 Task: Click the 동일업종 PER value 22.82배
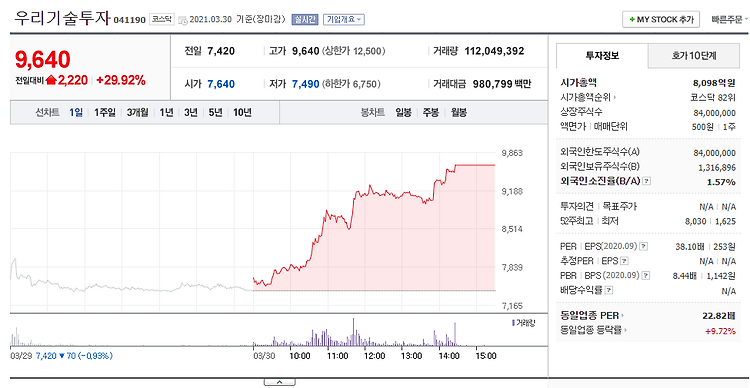click(x=719, y=315)
